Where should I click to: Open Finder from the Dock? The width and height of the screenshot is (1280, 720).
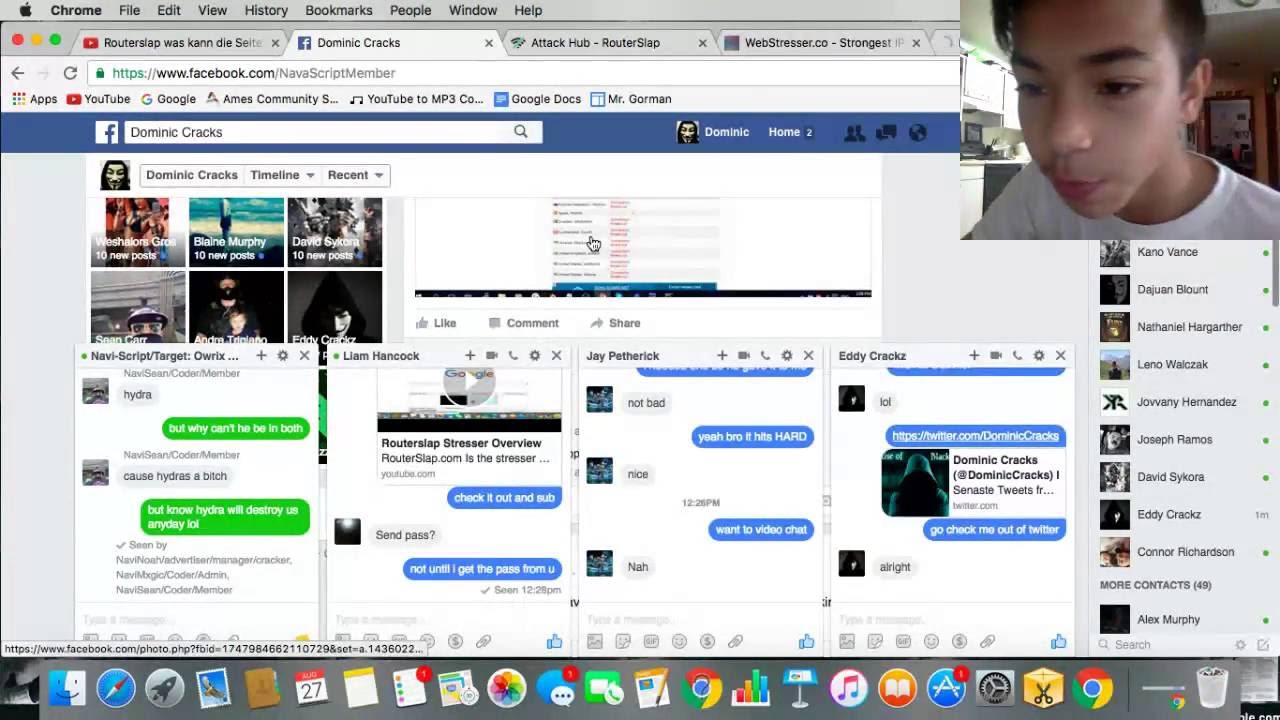tap(67, 689)
